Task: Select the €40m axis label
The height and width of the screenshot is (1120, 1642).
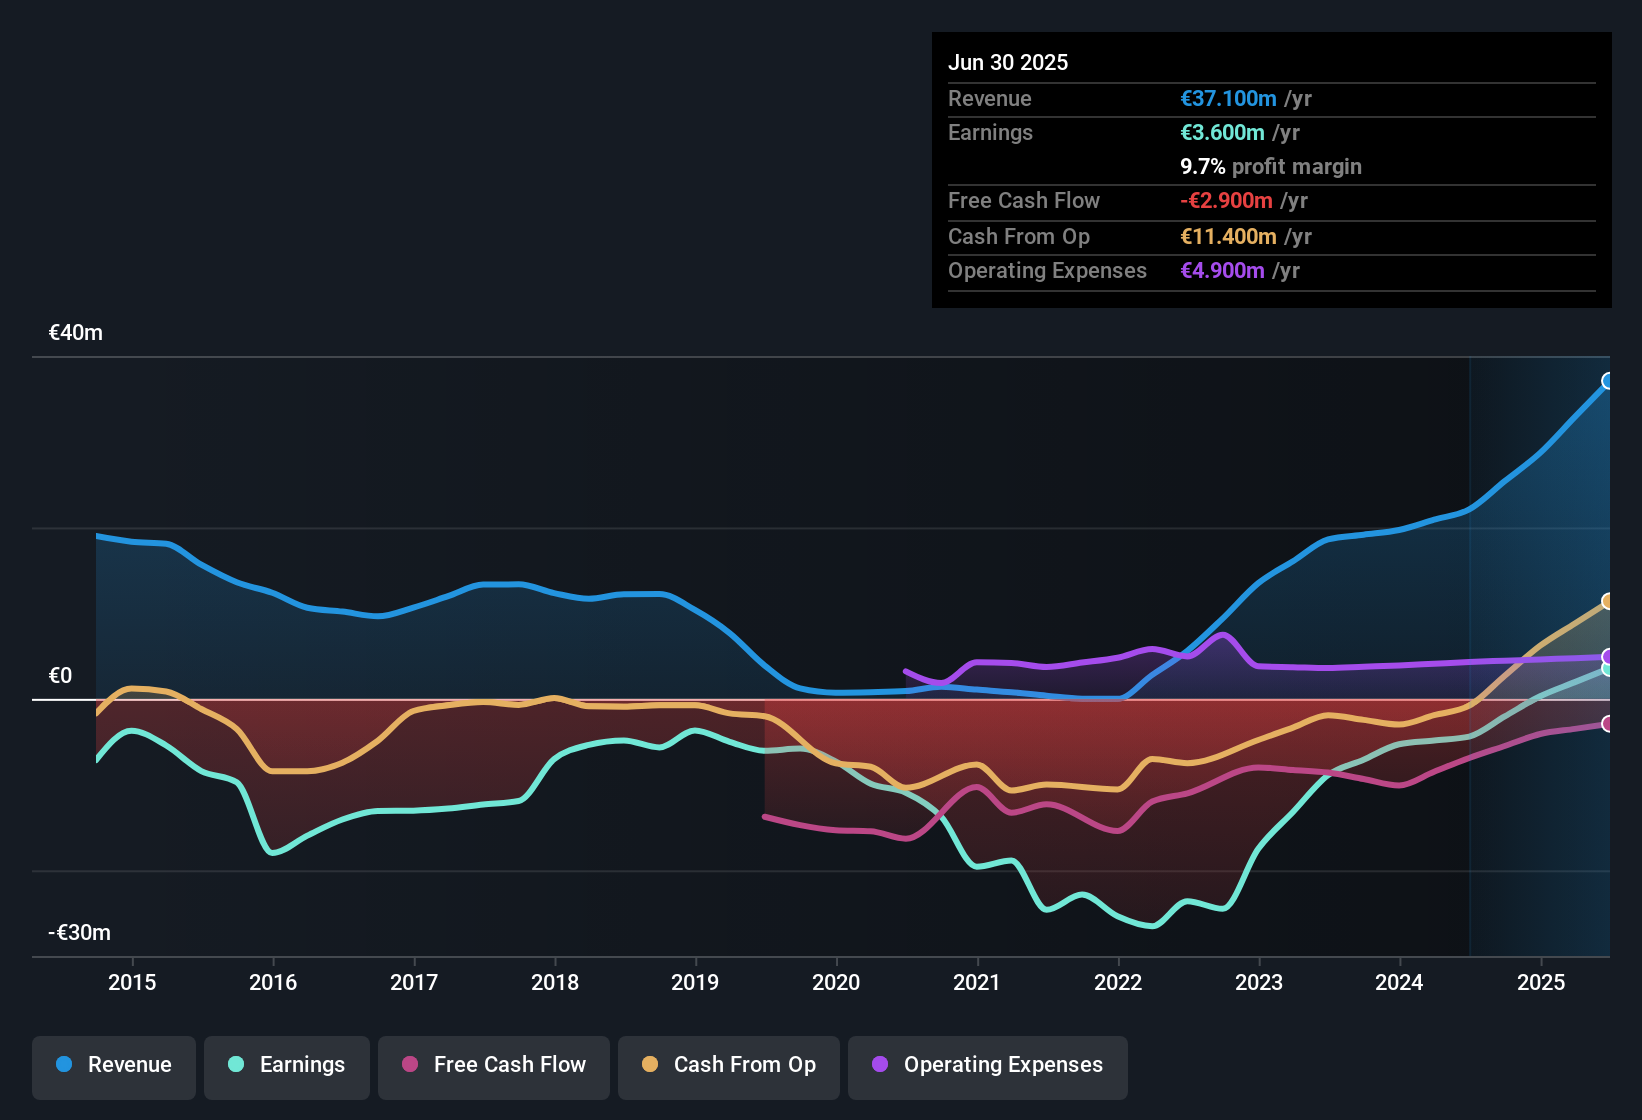Action: click(x=76, y=332)
